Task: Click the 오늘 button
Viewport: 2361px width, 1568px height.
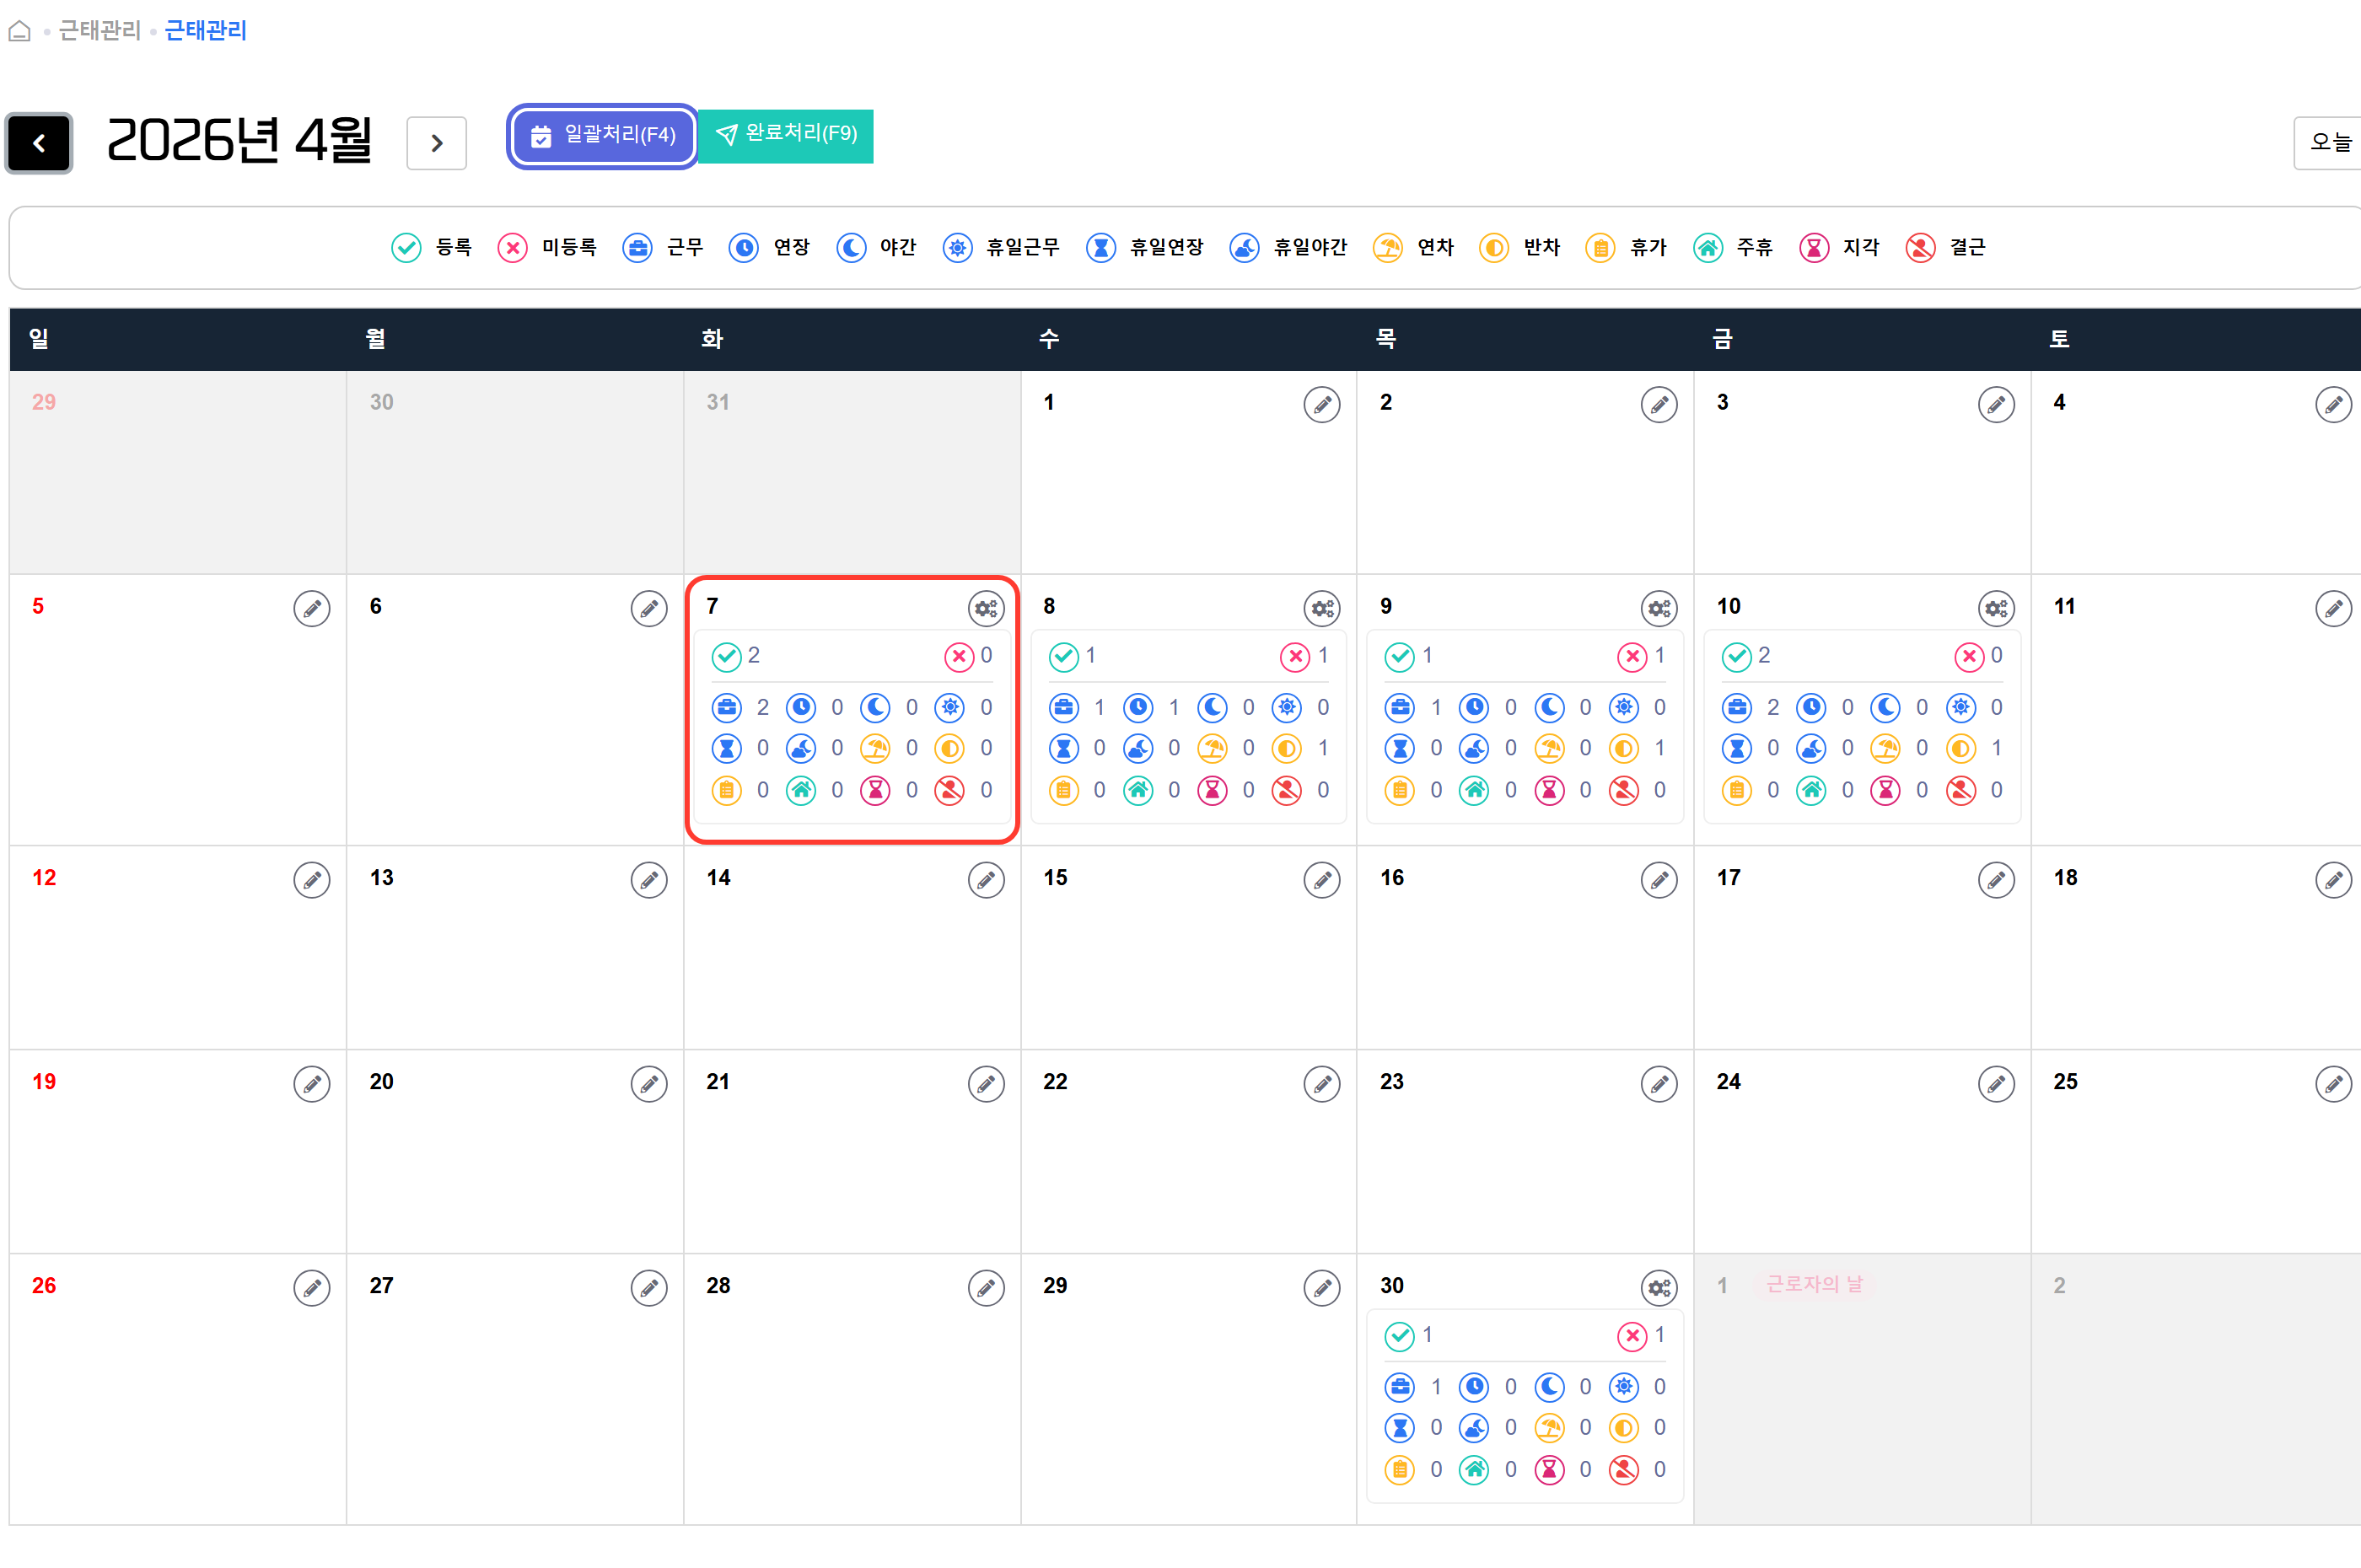Action: click(x=2329, y=143)
